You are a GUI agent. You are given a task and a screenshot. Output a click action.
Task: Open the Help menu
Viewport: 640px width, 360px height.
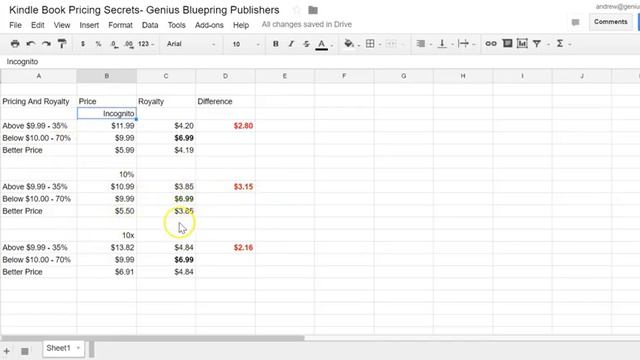tap(241, 25)
